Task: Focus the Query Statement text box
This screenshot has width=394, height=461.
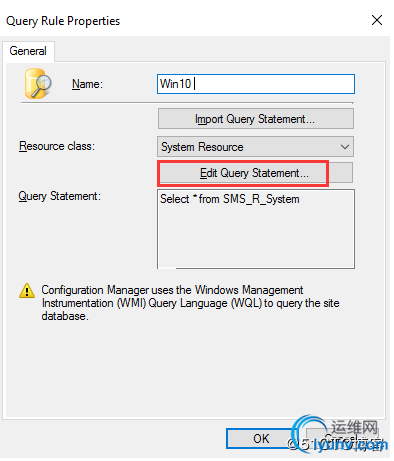Action: pyautogui.click(x=256, y=229)
